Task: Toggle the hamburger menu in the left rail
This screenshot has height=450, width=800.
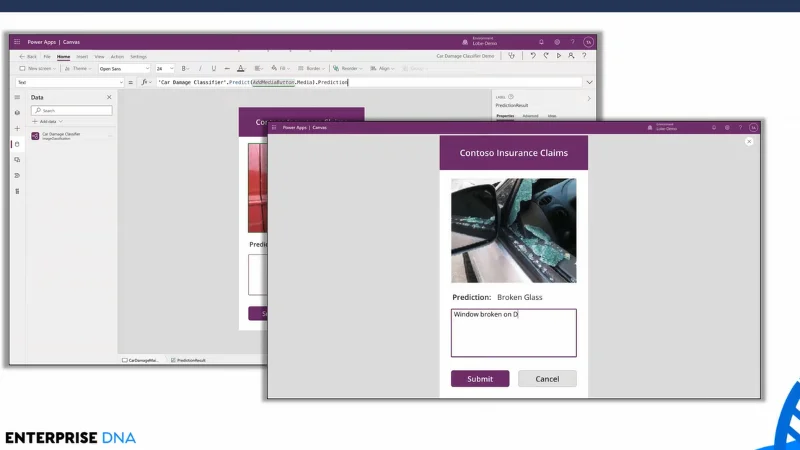Action: pyautogui.click(x=17, y=97)
